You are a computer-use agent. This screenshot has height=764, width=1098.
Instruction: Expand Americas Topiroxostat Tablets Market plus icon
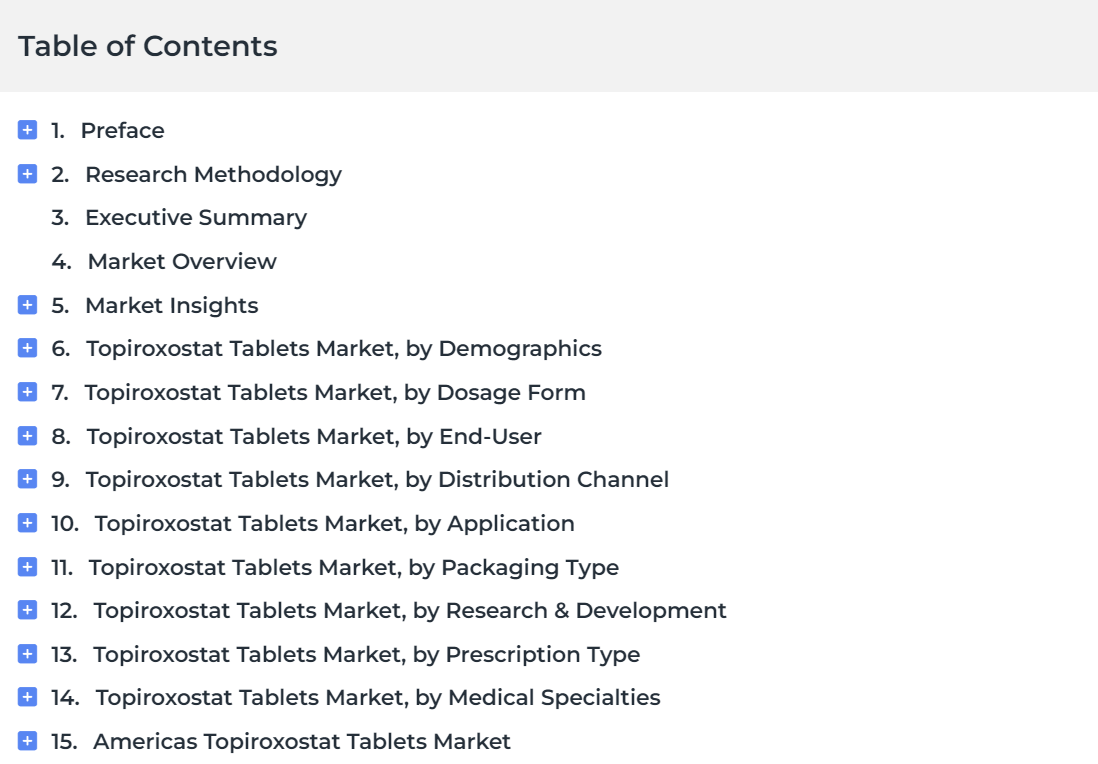click(27, 741)
